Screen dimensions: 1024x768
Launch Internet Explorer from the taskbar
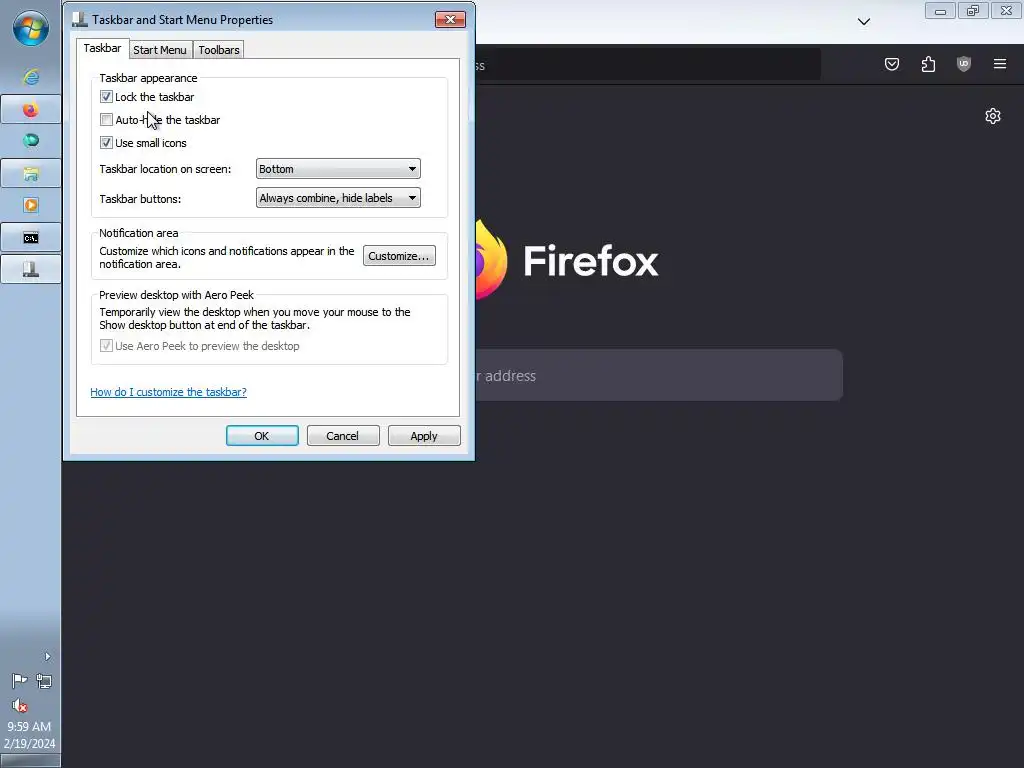point(31,77)
